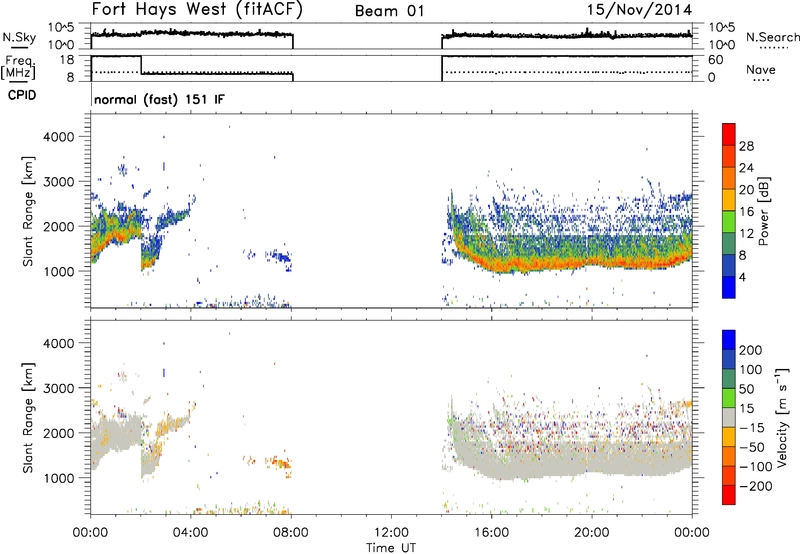Pick the red bottom segment of velocity colorbar
The image size is (800, 554).
(729, 495)
